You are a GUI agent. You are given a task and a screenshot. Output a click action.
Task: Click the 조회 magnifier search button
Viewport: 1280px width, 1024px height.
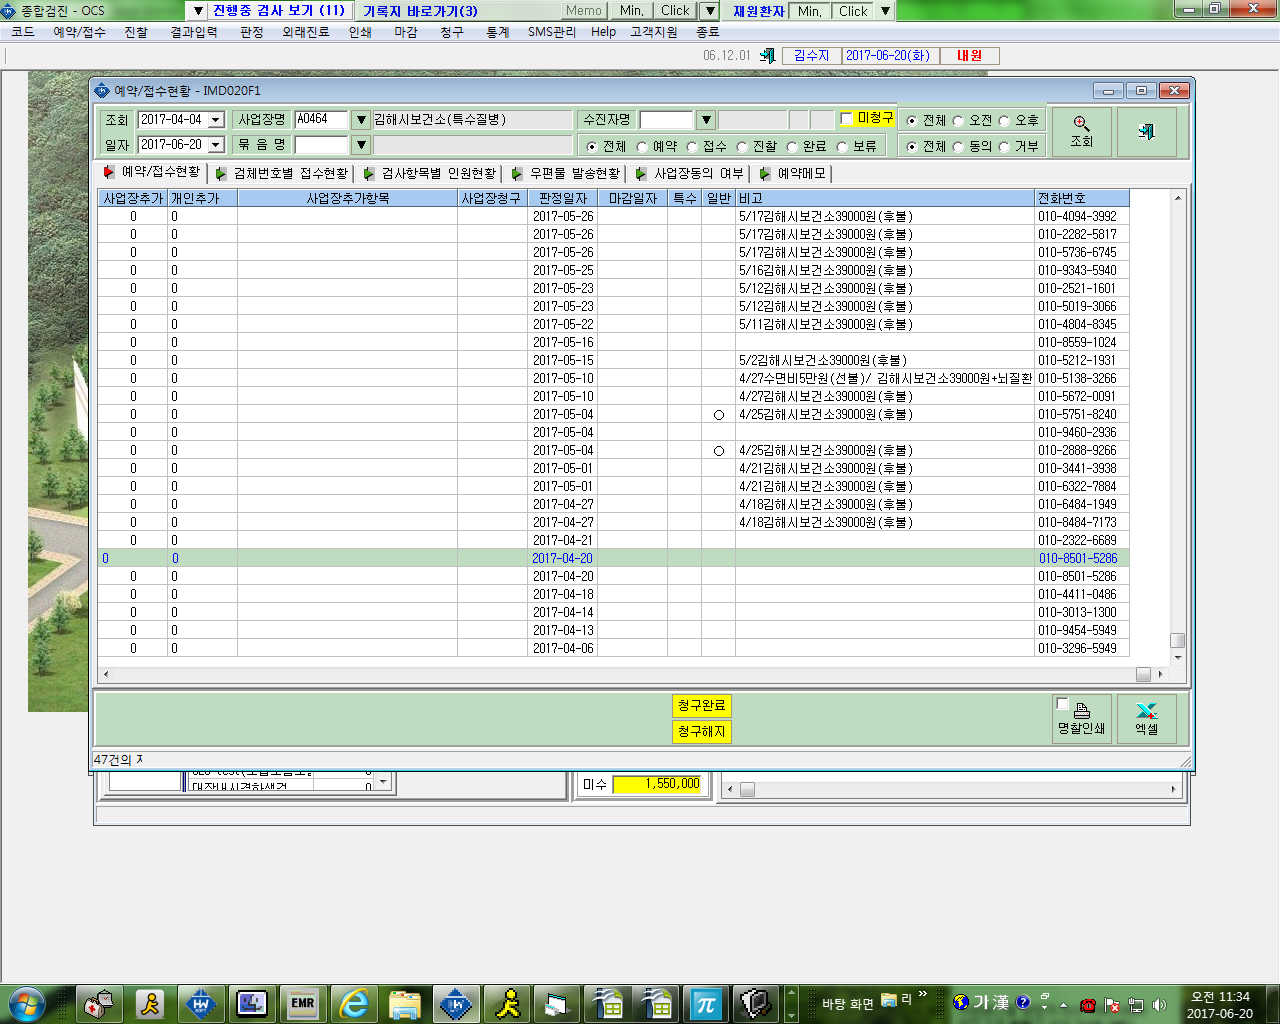click(1081, 131)
